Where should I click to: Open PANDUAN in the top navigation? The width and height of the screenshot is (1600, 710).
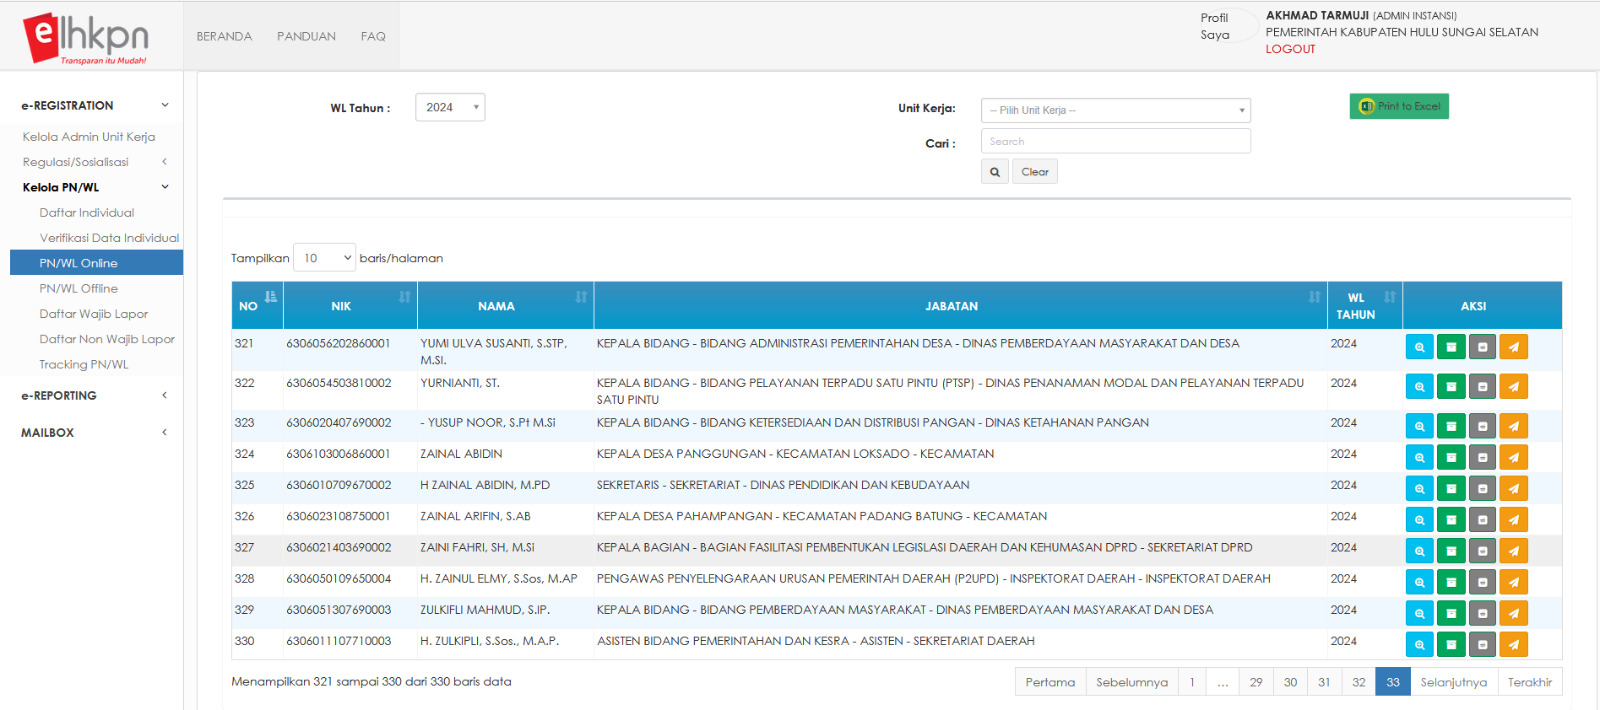pos(306,36)
